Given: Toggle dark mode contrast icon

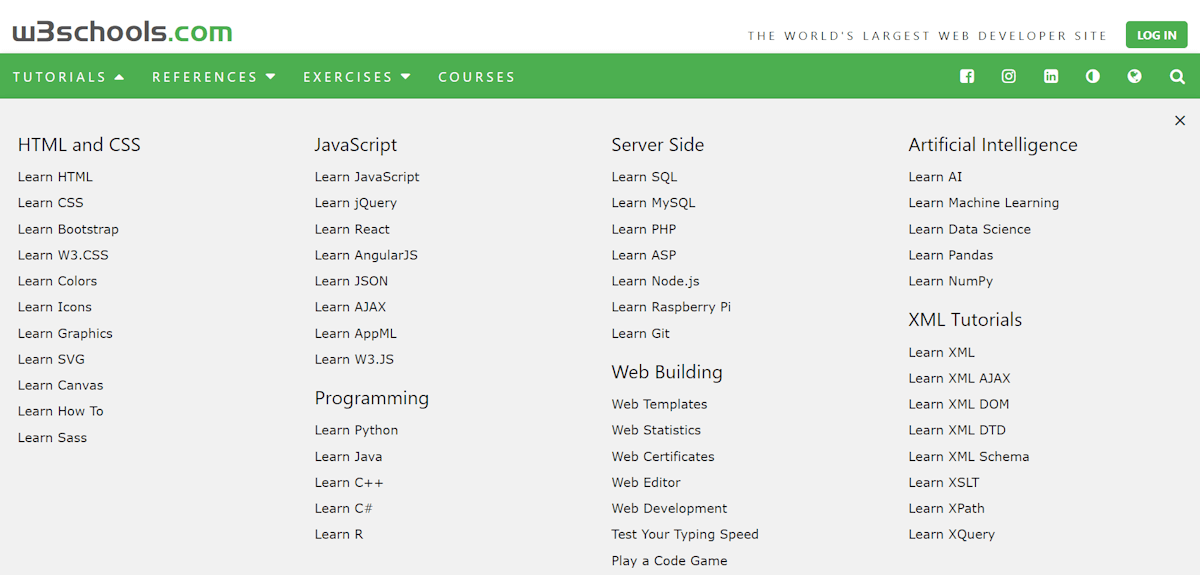Looking at the screenshot, I should click(1093, 76).
